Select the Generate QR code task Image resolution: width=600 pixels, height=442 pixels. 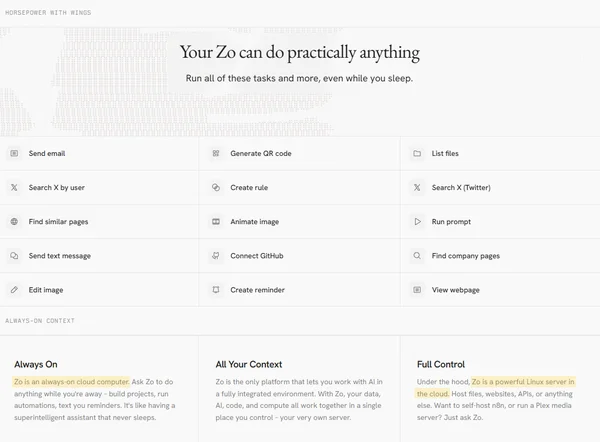[261, 153]
